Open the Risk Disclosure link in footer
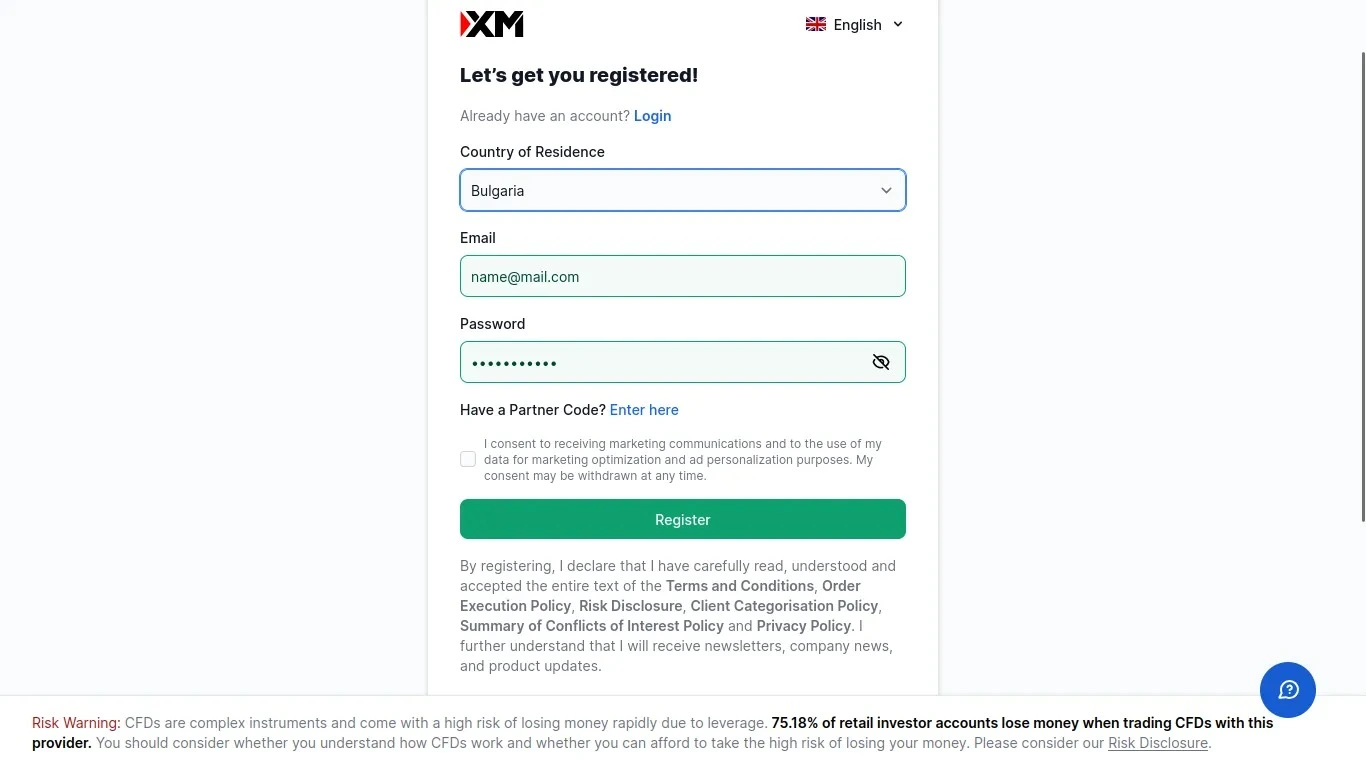The image size is (1366, 768). pyautogui.click(x=1157, y=743)
